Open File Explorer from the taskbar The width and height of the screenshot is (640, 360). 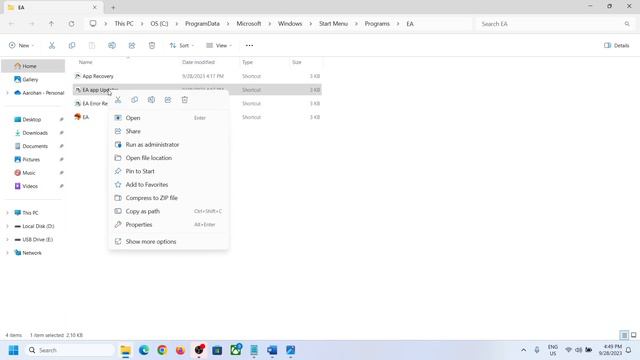point(126,350)
